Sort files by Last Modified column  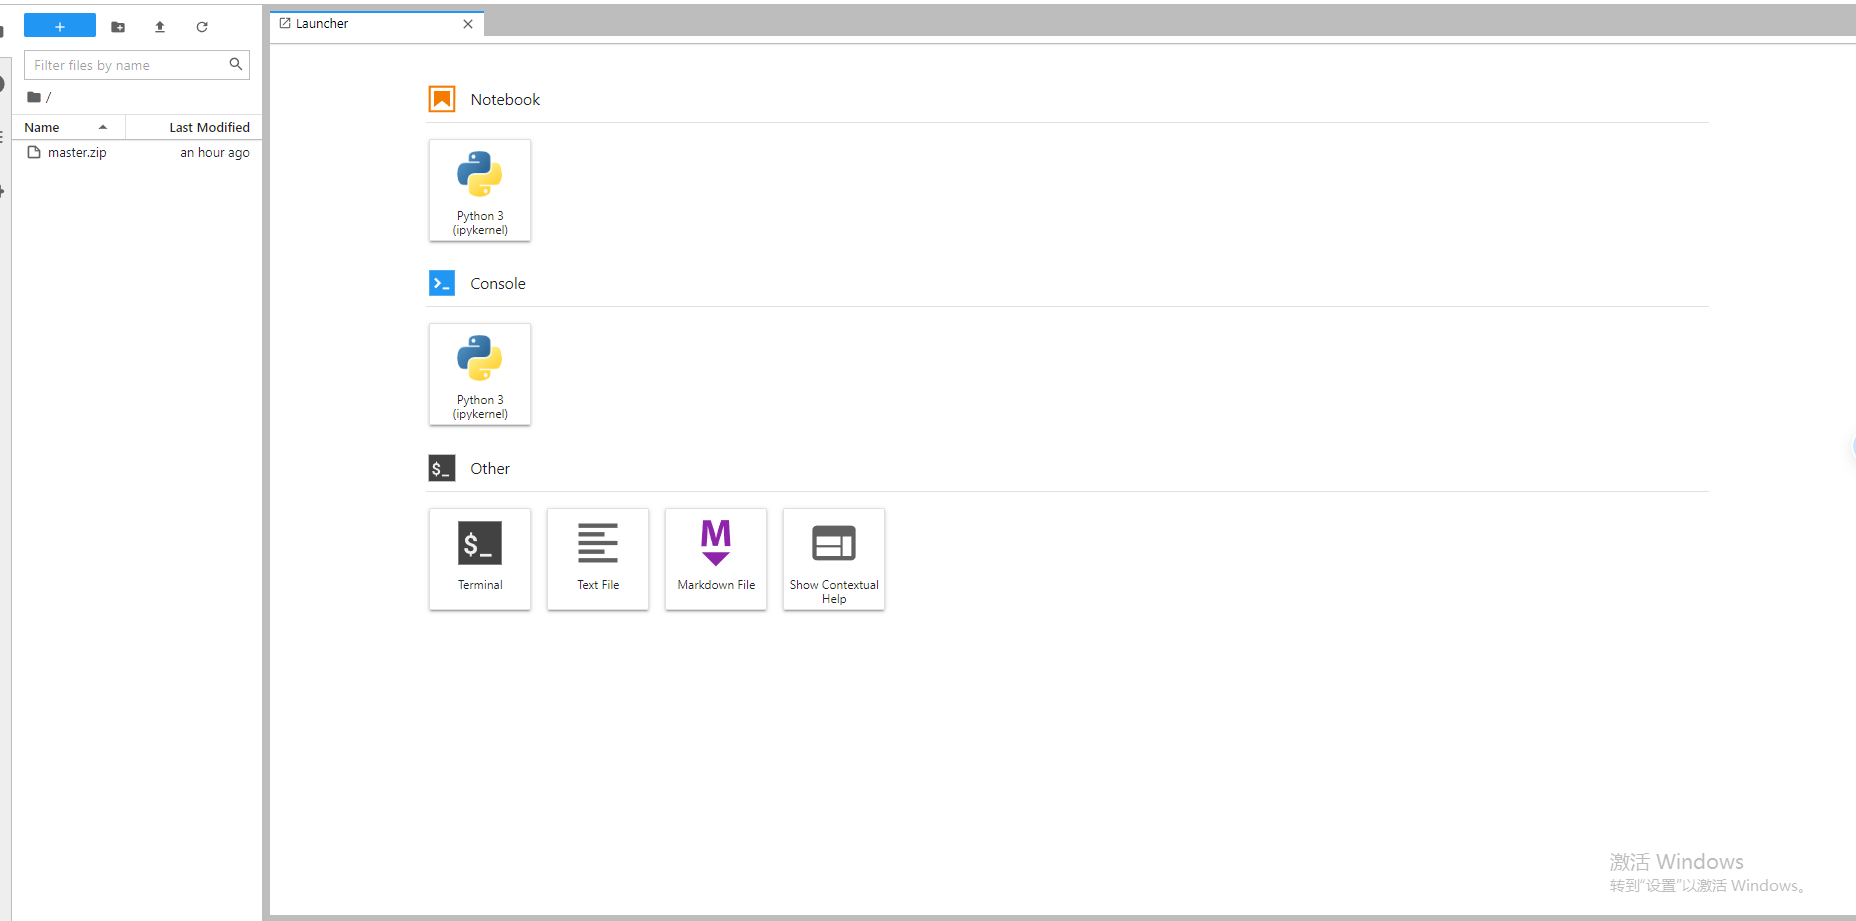point(209,127)
